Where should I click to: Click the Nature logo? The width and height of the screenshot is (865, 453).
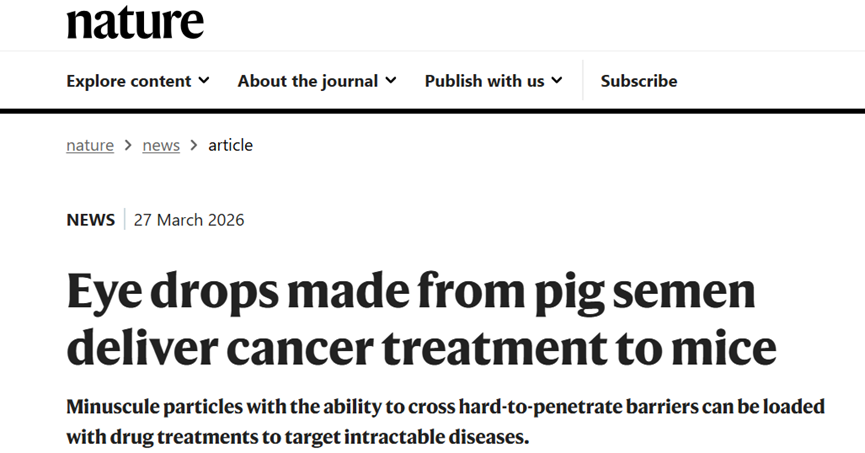[135, 21]
